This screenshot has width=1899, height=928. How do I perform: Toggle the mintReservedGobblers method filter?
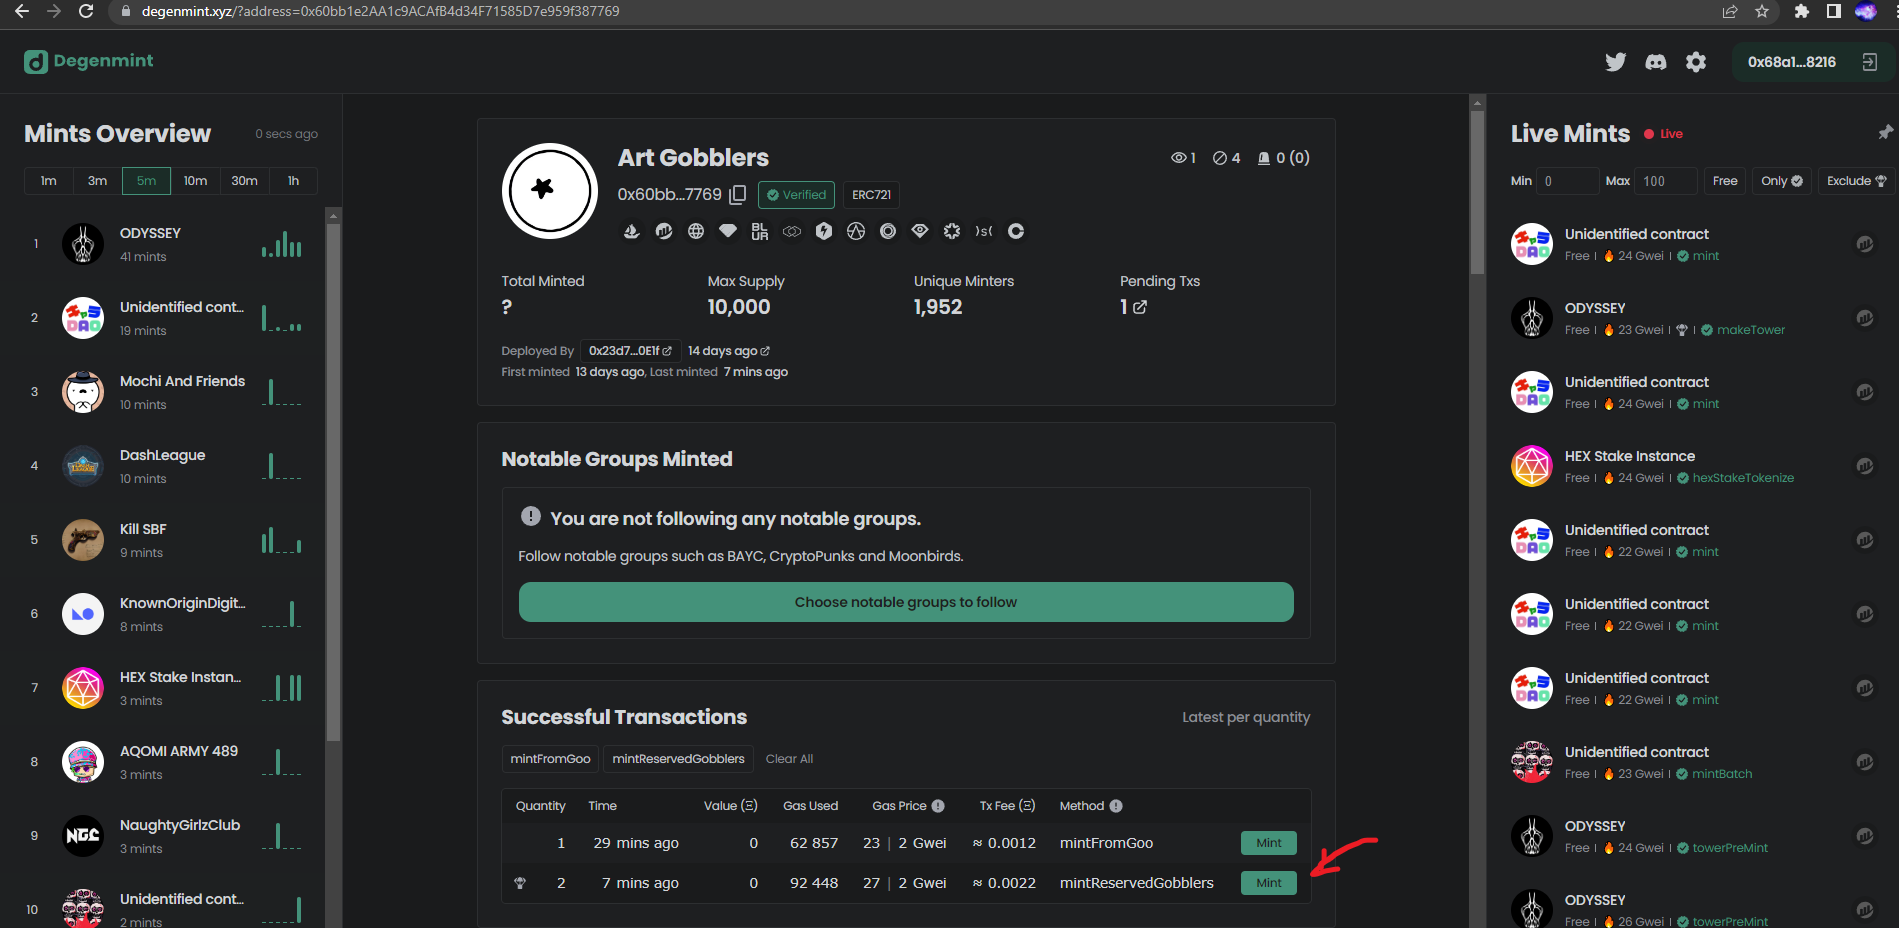pos(678,759)
